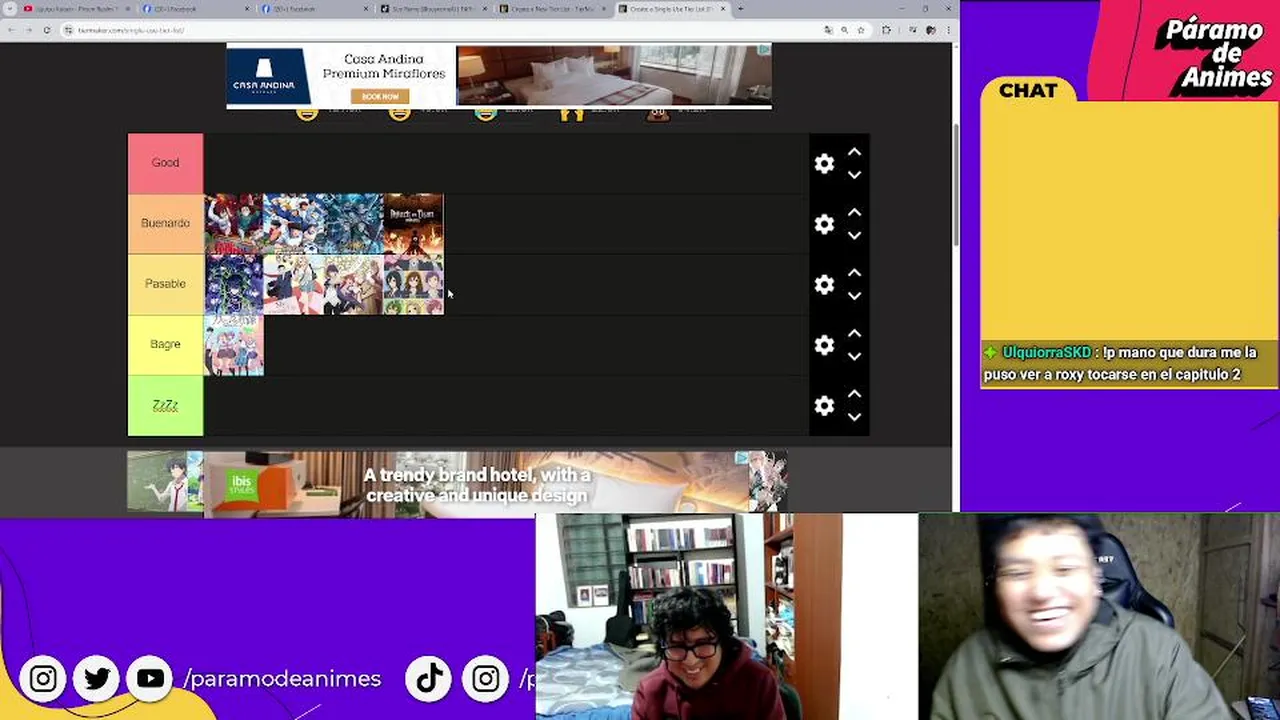This screenshot has height=720, width=1280.
Task: Click UlquiorraSKD chat message
Action: (x=1128, y=363)
